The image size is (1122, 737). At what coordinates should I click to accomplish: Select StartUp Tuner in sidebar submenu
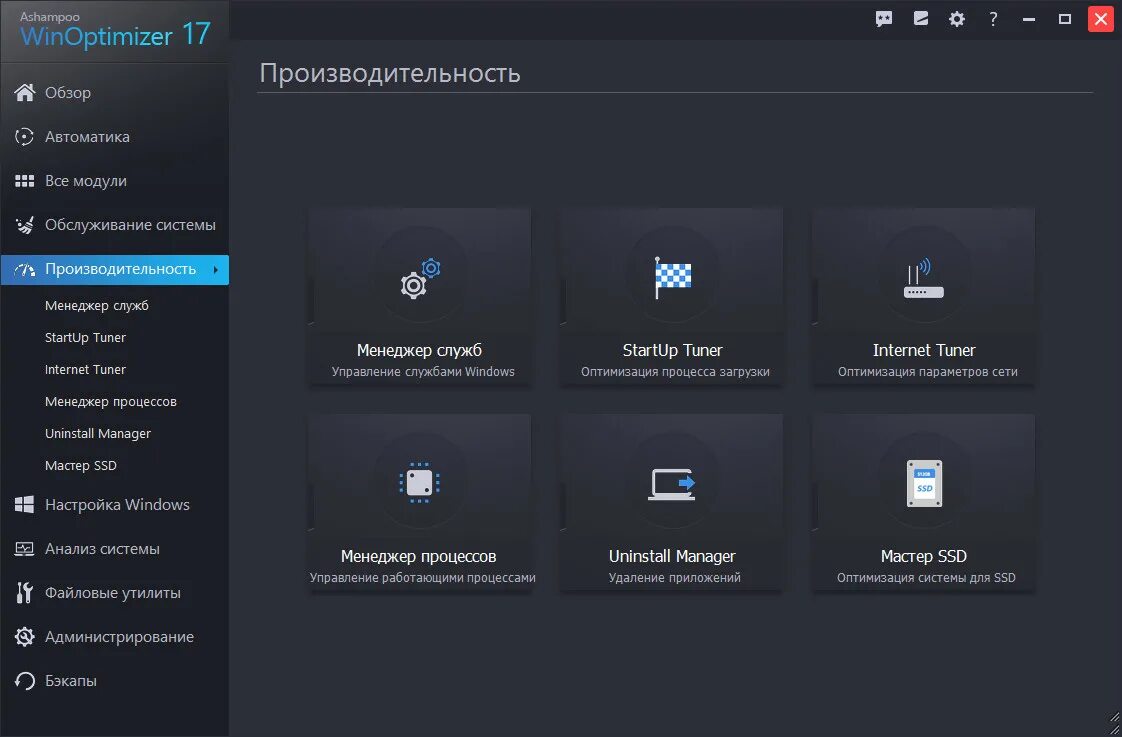tap(85, 338)
